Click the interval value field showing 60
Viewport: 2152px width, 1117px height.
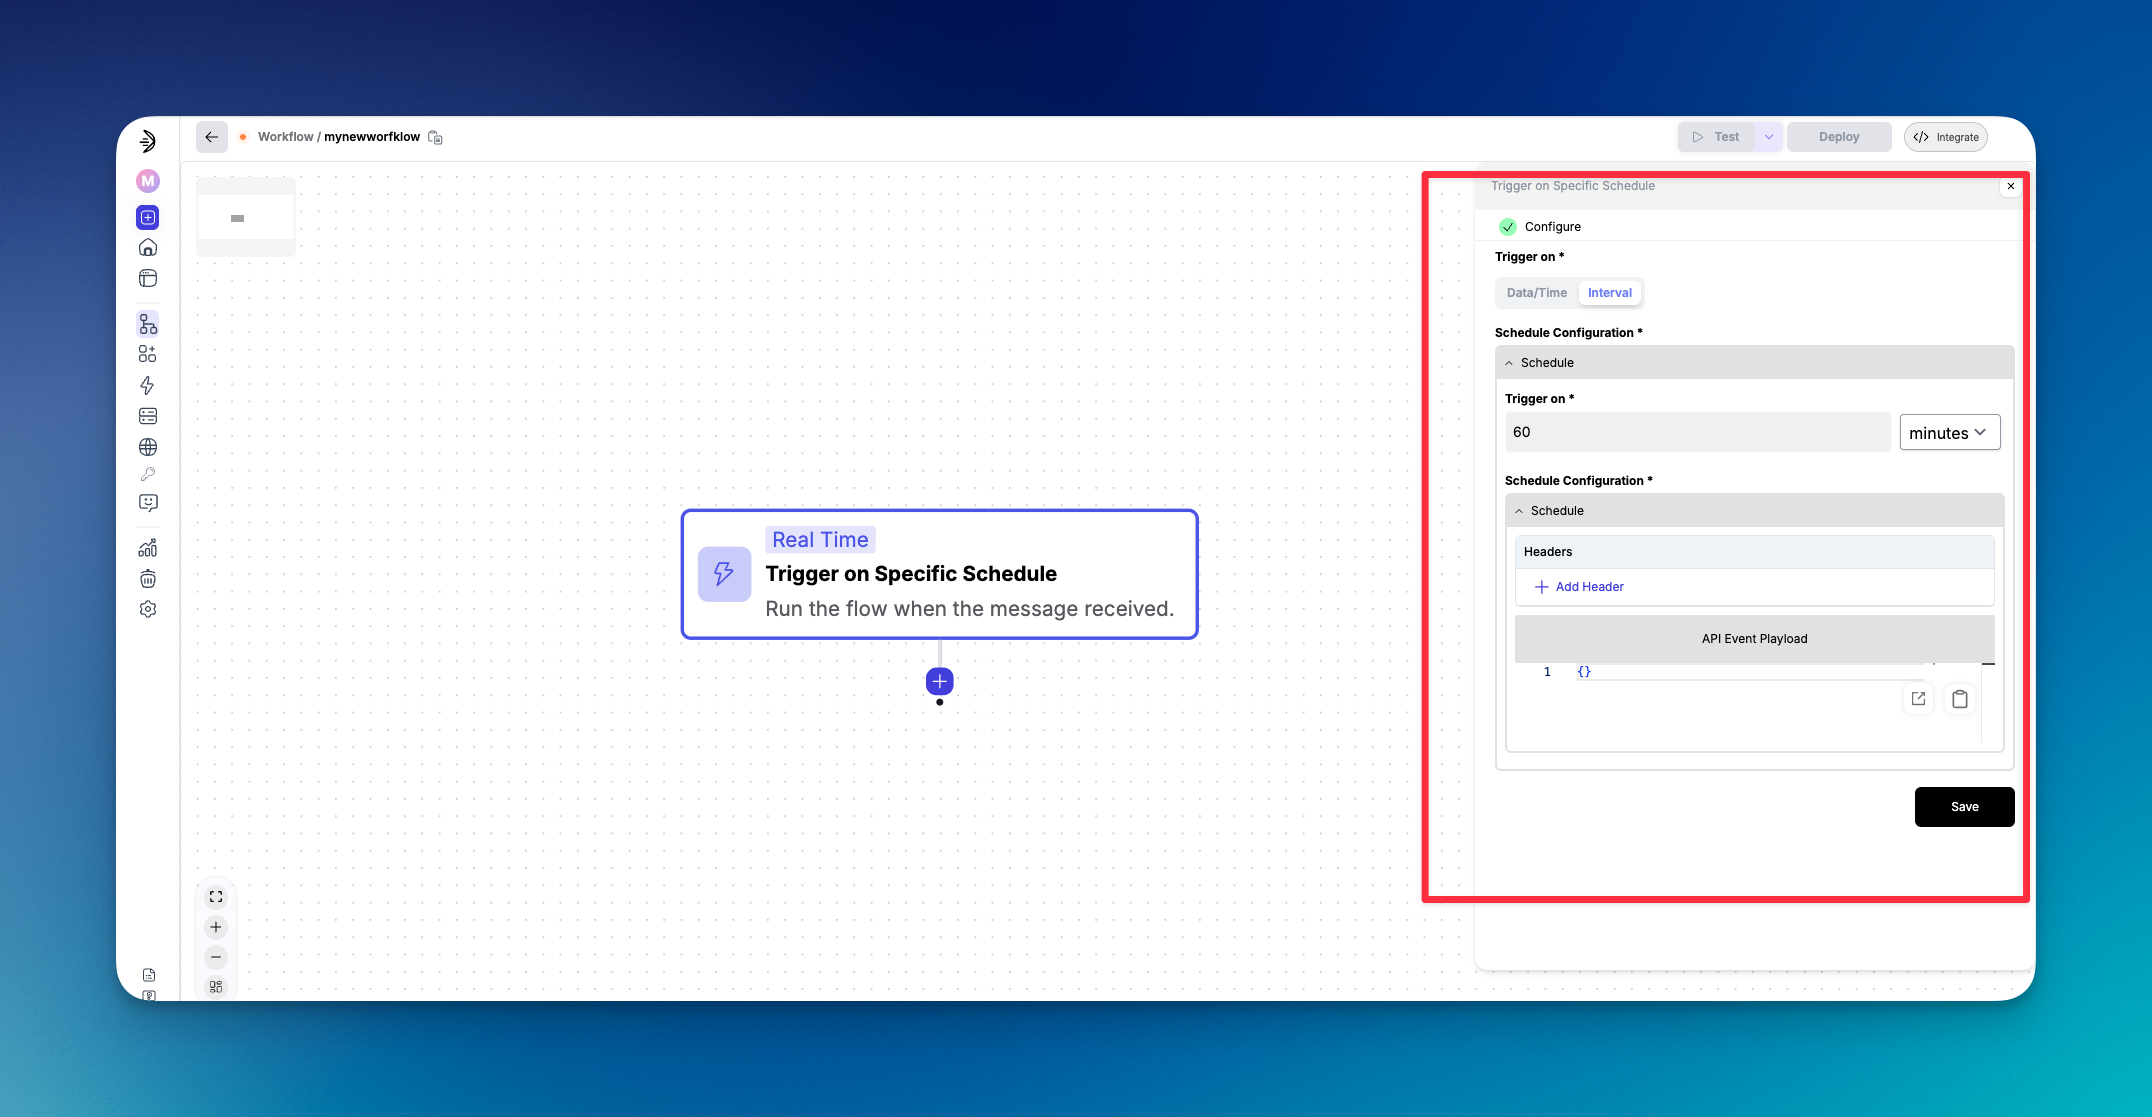tap(1697, 432)
